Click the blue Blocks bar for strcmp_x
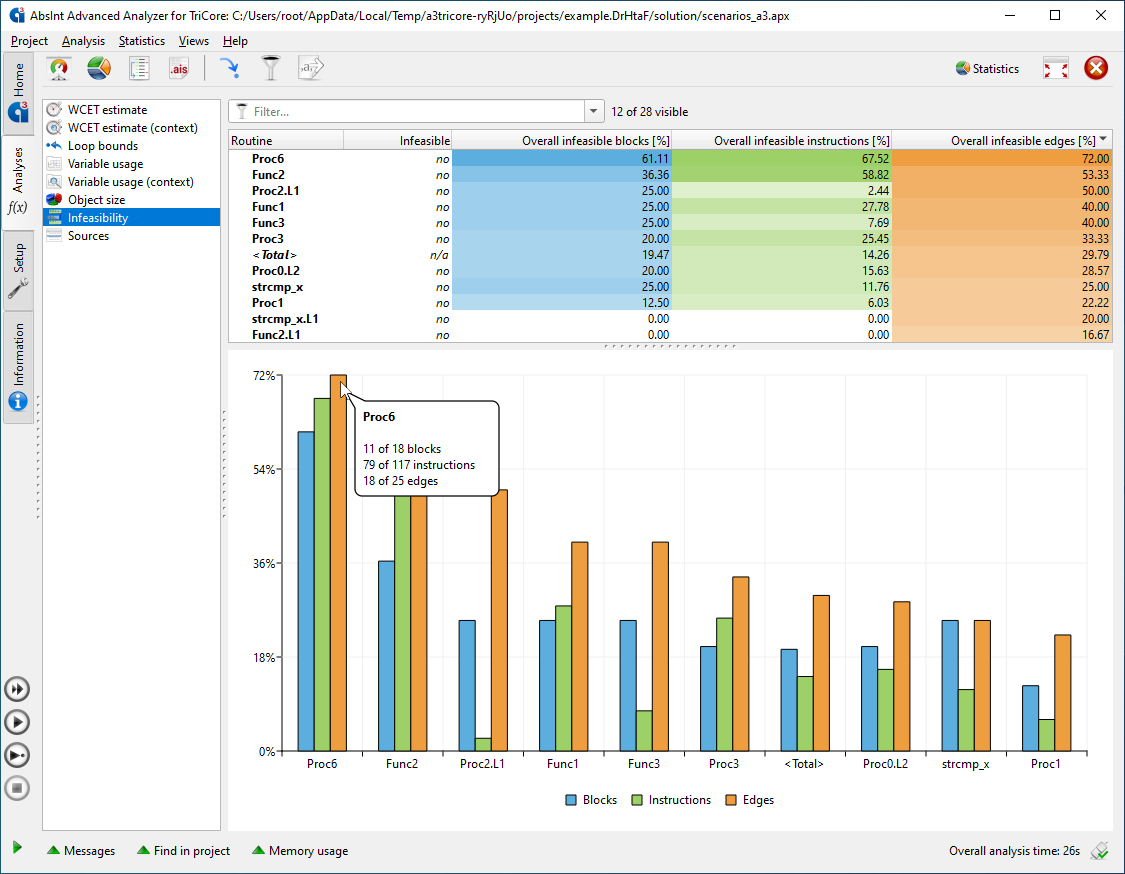The width and height of the screenshot is (1125, 874). click(950, 686)
